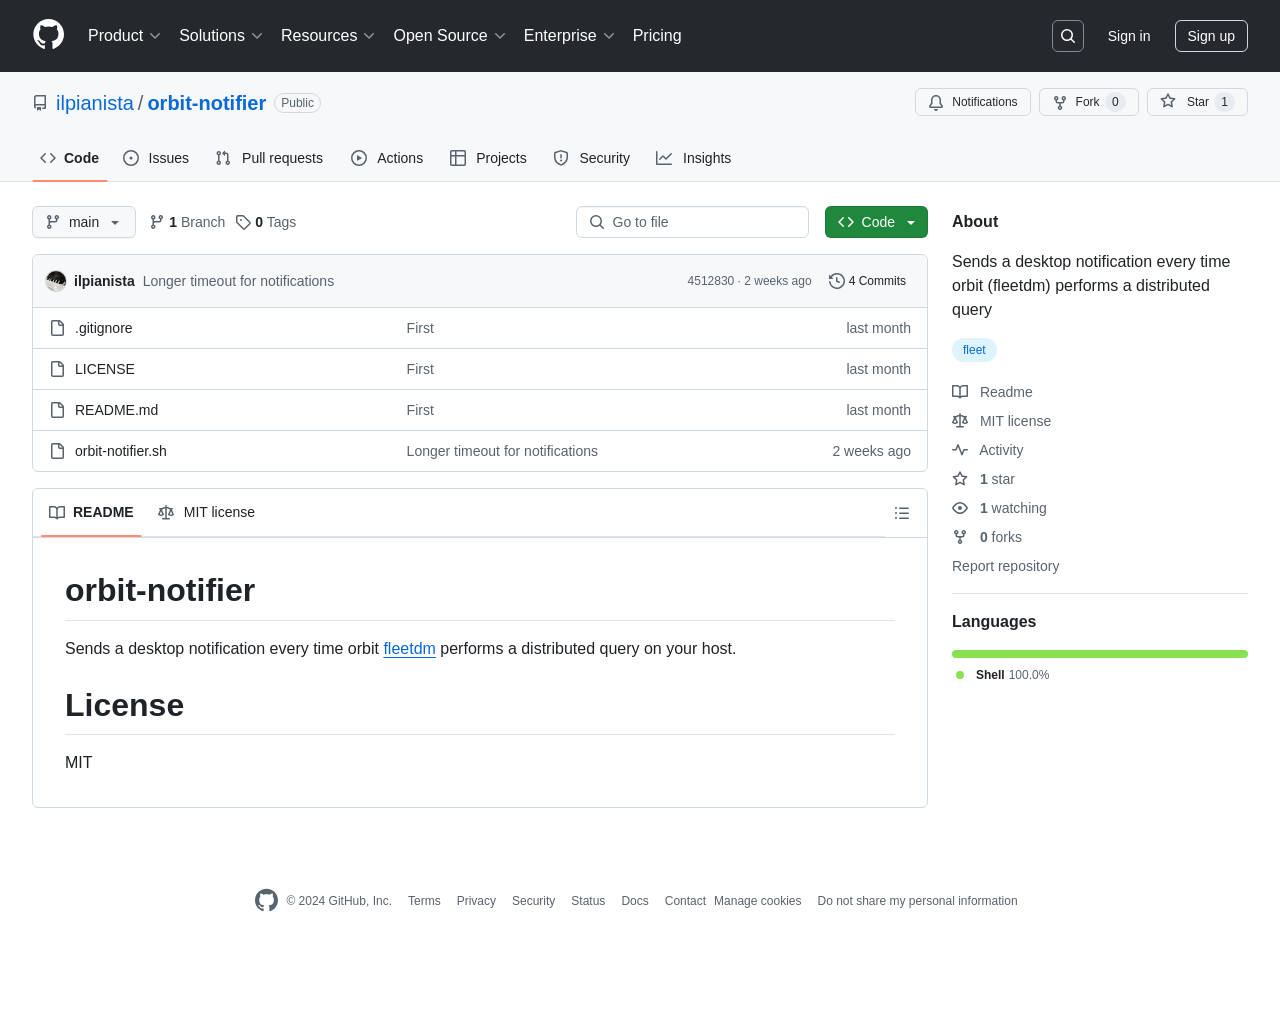The height and width of the screenshot is (1024, 1280).
Task: Click Report repository link
Action: [1005, 566]
